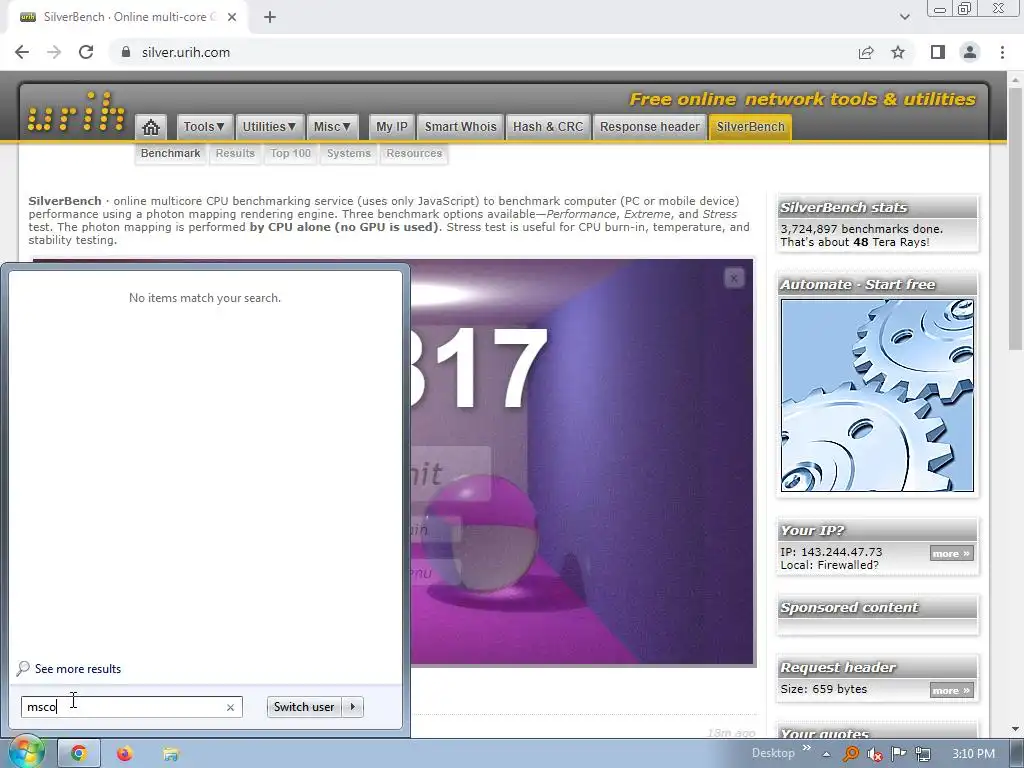Open the Utilities dropdown menu

269,127
